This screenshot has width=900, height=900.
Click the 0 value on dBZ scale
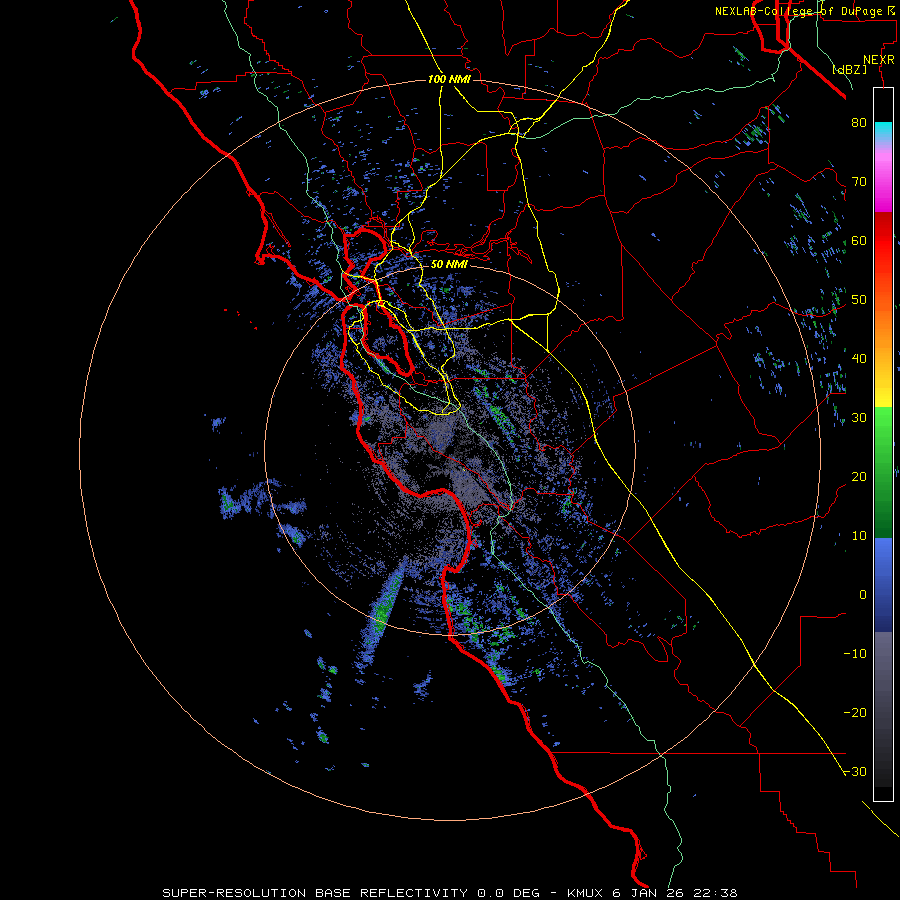click(x=863, y=595)
